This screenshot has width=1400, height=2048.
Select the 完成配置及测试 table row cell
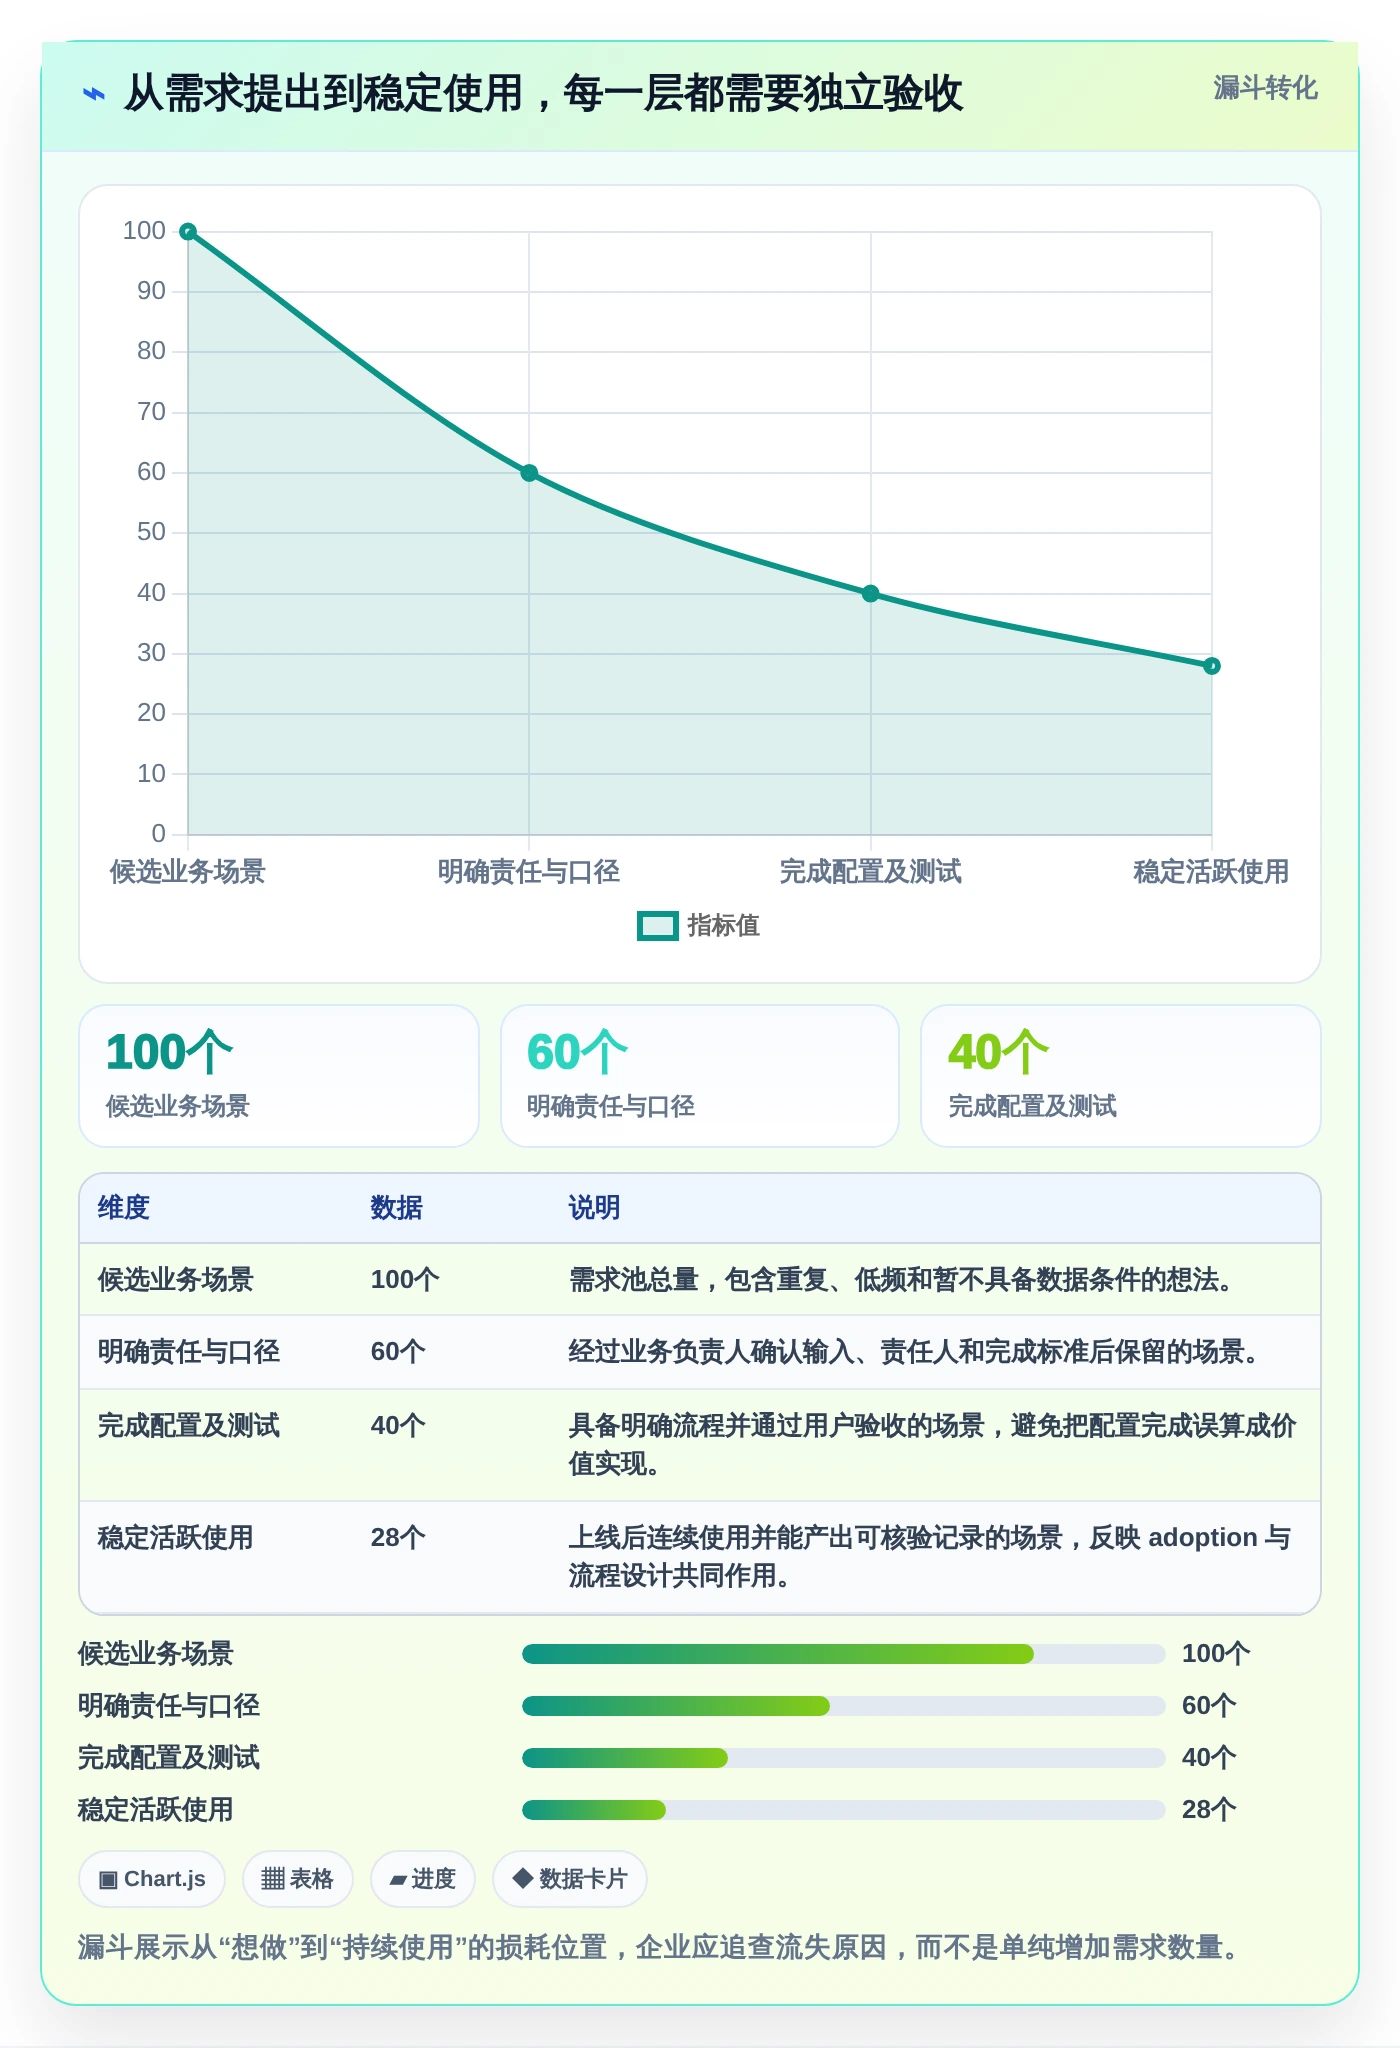(x=189, y=1426)
